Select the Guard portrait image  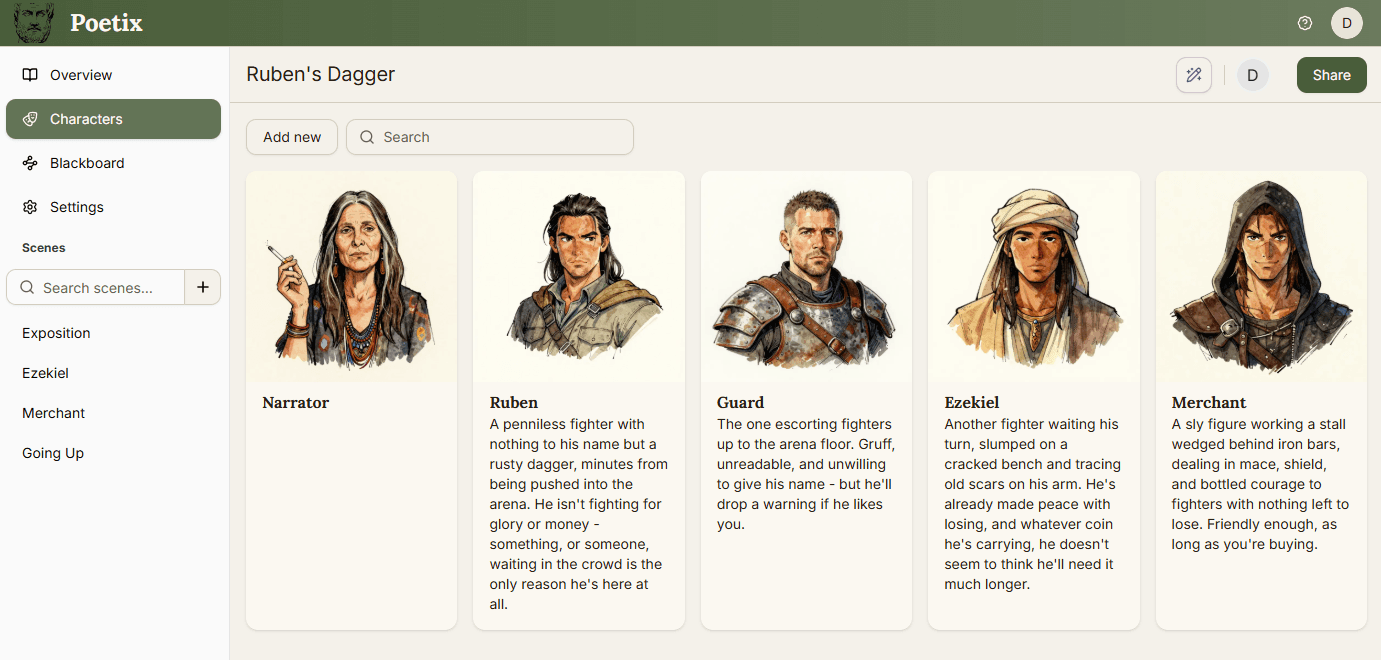(806, 277)
